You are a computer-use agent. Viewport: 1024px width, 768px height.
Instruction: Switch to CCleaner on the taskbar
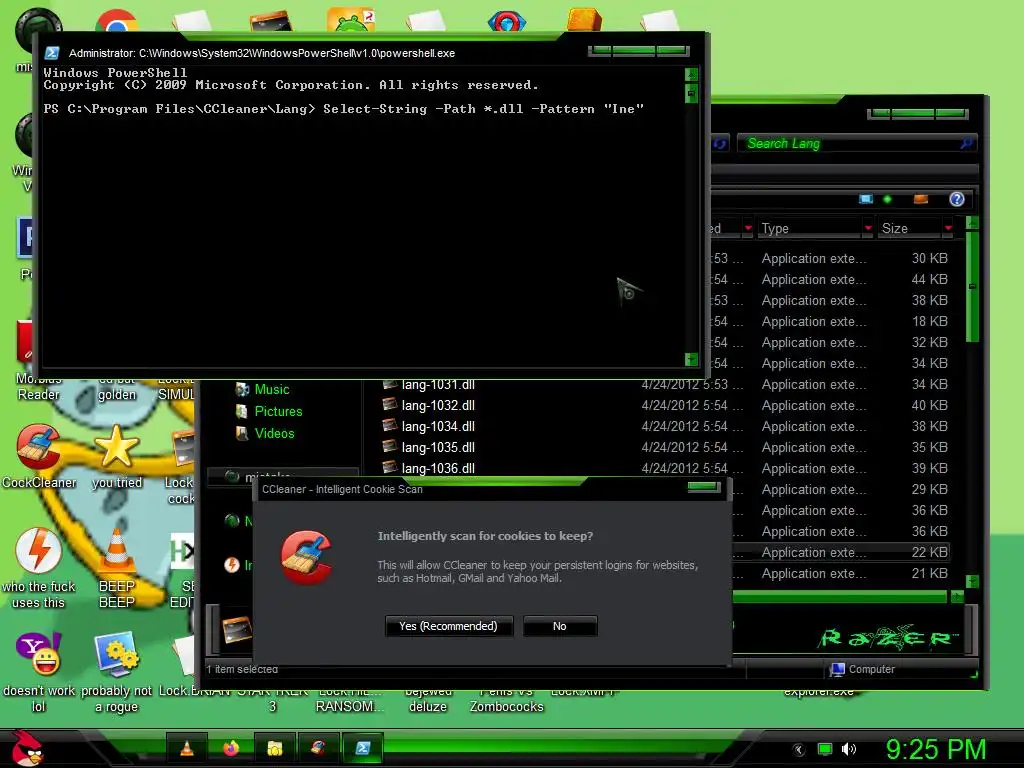coord(319,748)
